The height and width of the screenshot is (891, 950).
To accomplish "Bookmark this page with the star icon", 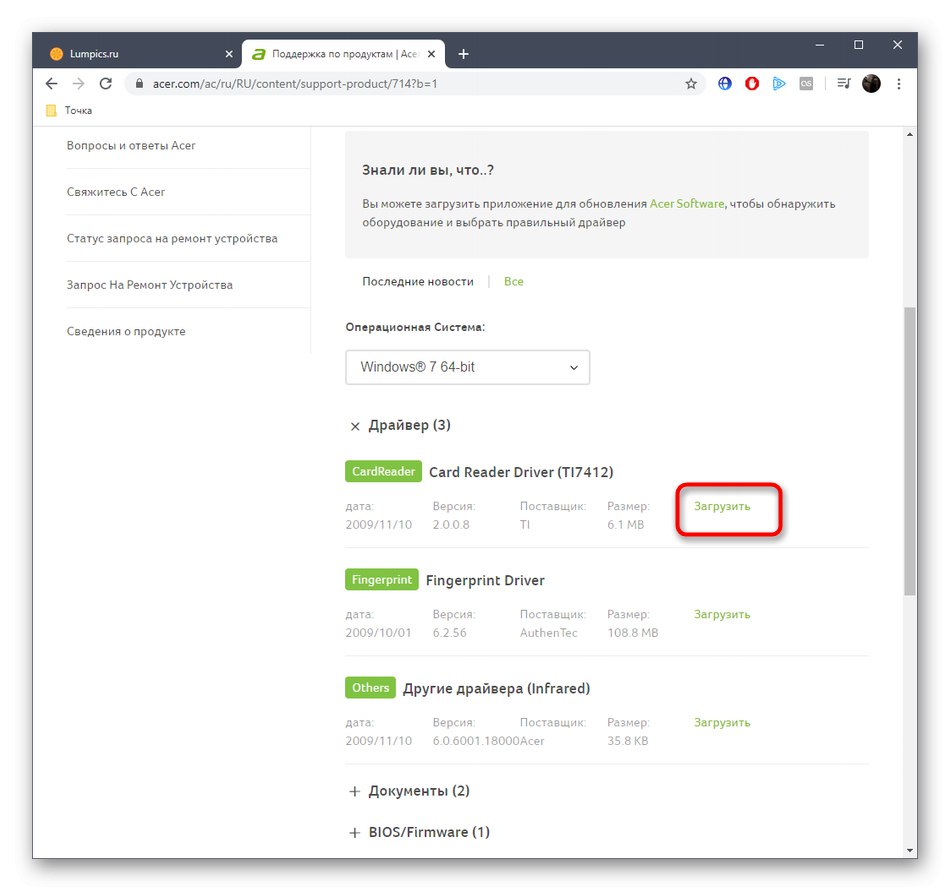I will pyautogui.click(x=691, y=84).
